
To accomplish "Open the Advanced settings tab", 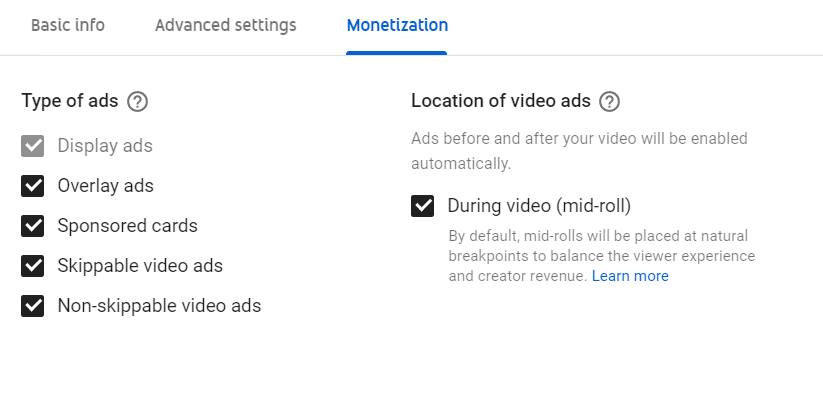I will pos(226,25).
